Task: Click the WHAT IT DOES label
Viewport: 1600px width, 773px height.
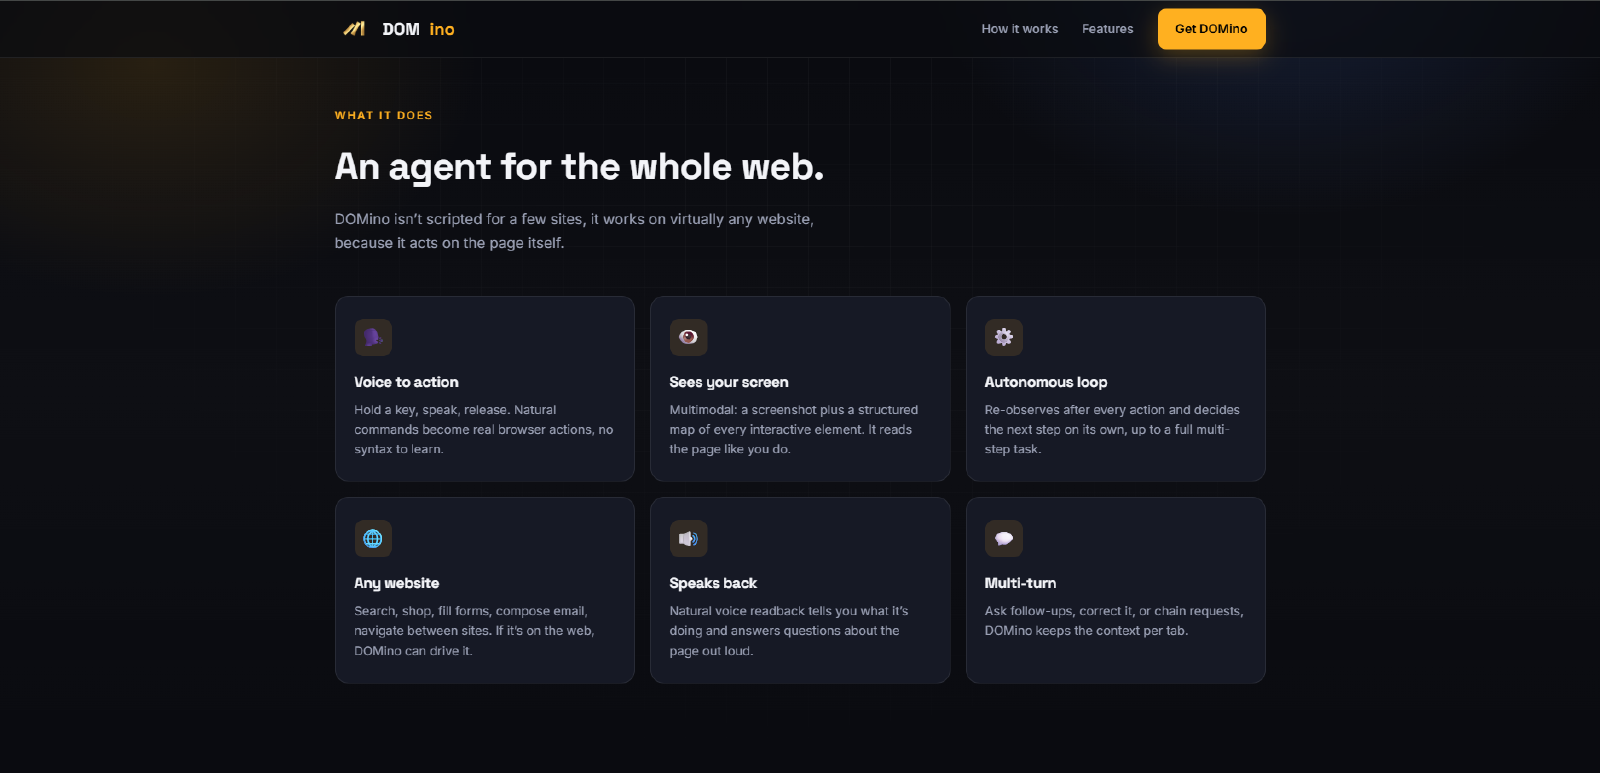Action: [383, 115]
